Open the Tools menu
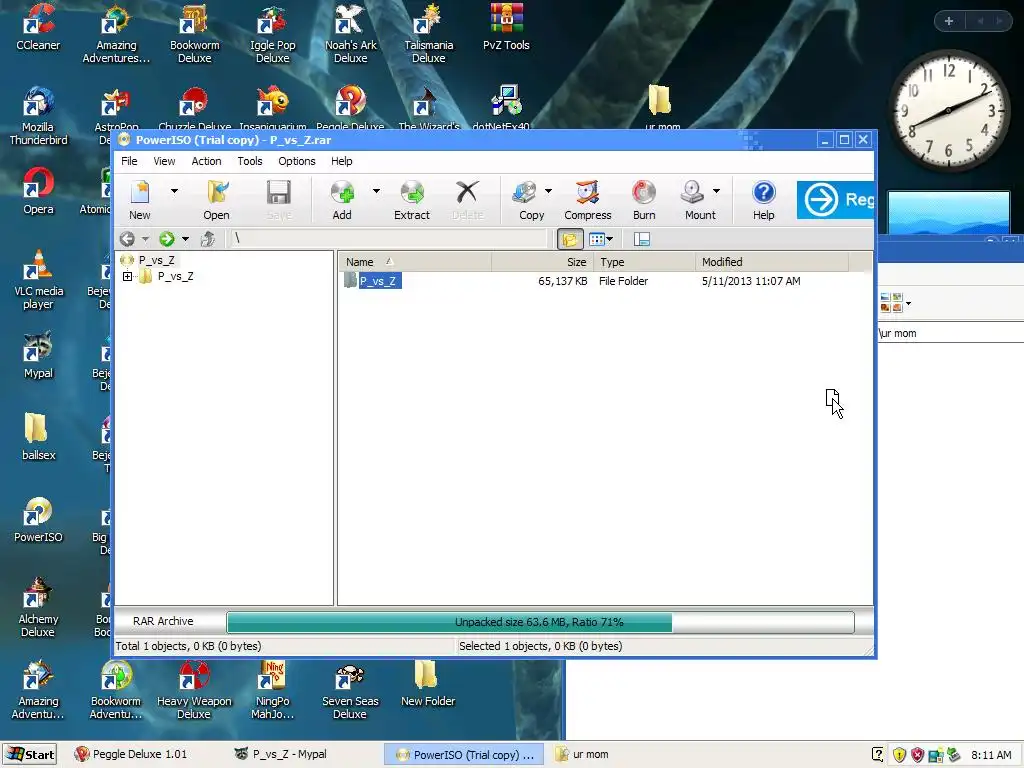1024x768 pixels. click(249, 161)
